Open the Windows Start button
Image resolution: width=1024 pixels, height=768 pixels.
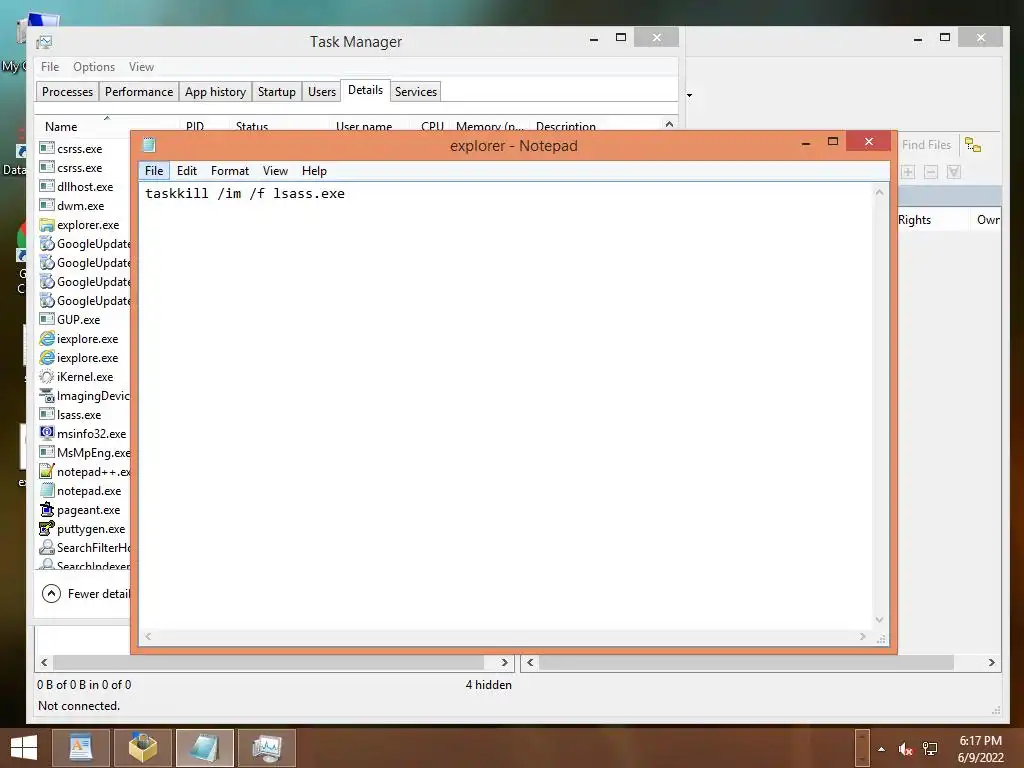point(24,748)
